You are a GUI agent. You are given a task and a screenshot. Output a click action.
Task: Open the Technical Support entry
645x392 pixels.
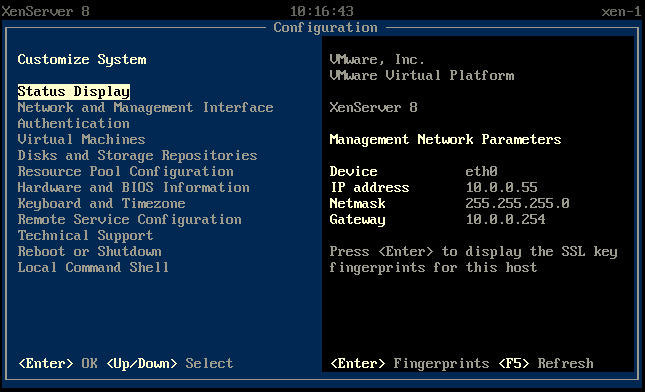coord(86,236)
